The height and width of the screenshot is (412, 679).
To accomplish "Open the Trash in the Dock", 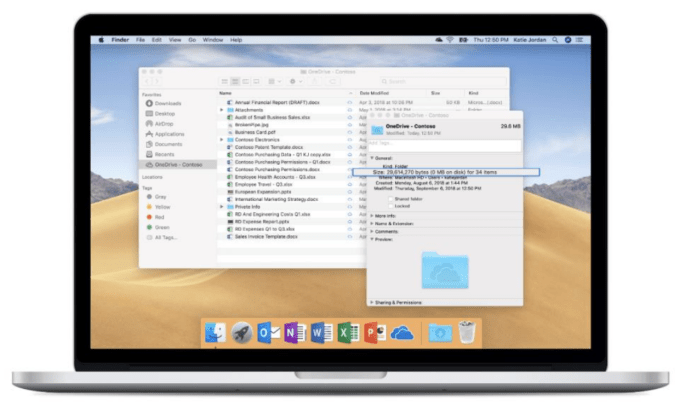I will [x=467, y=332].
